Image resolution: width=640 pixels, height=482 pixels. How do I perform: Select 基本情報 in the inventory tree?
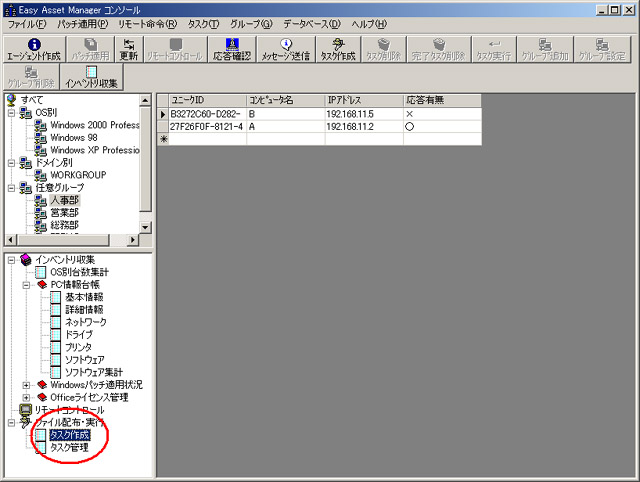point(84,297)
